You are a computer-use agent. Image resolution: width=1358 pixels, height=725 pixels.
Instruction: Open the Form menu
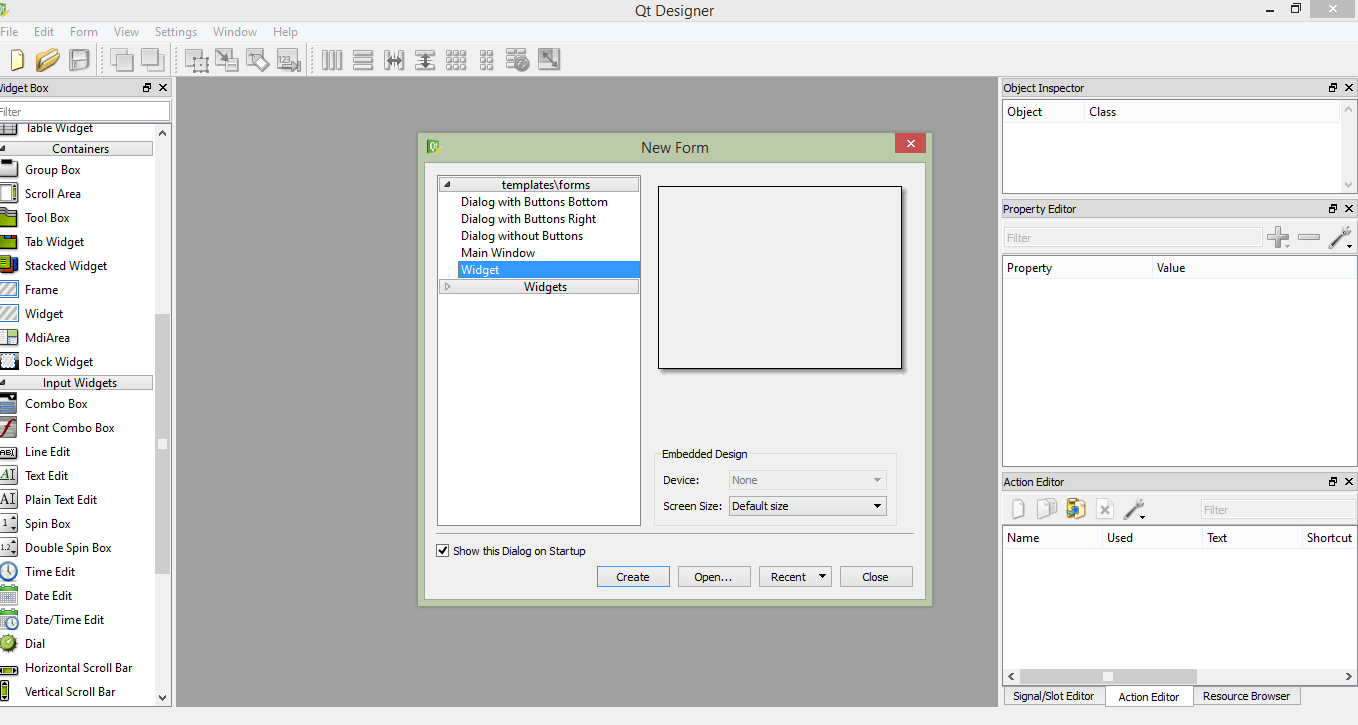[x=83, y=31]
